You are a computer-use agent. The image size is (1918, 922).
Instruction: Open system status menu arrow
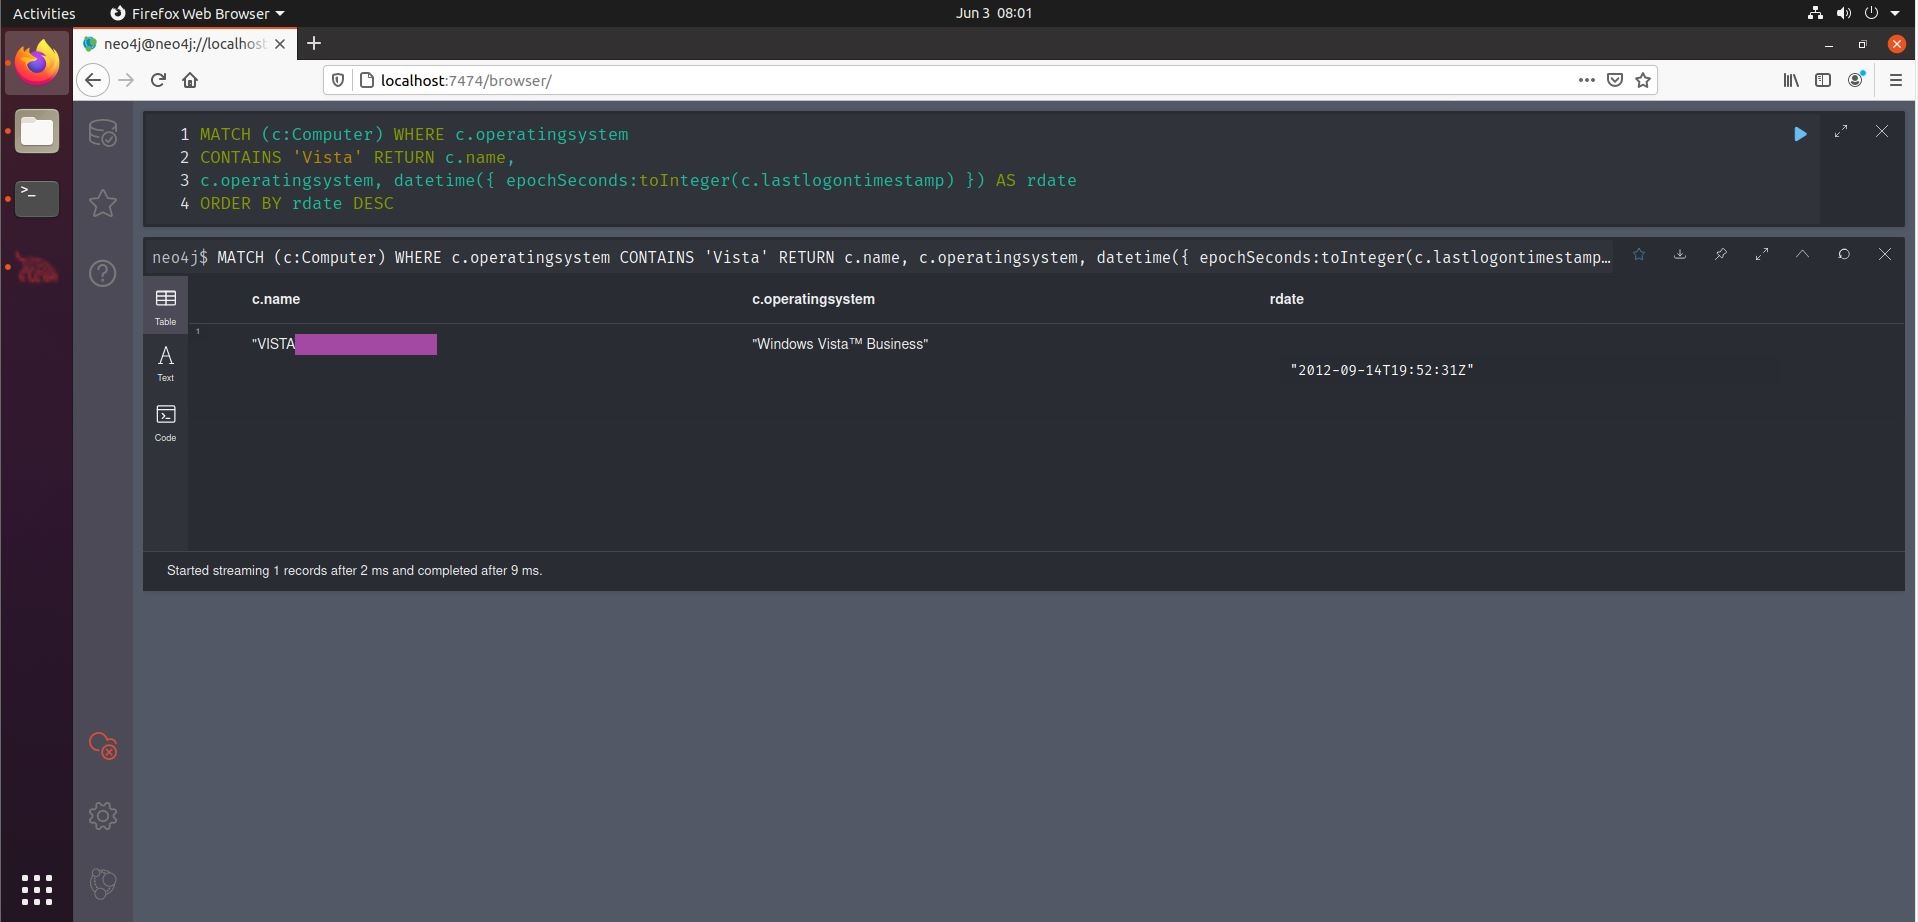pyautogui.click(x=1895, y=13)
